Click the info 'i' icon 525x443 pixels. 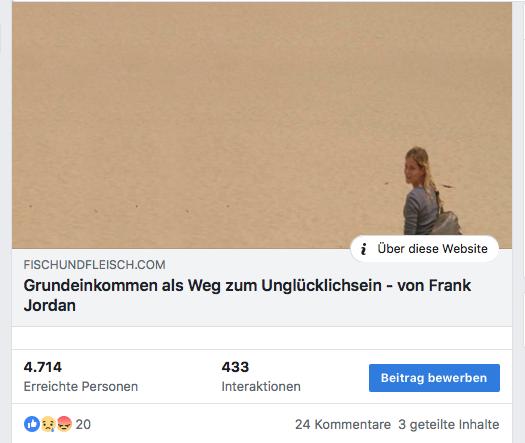pyautogui.click(x=364, y=249)
